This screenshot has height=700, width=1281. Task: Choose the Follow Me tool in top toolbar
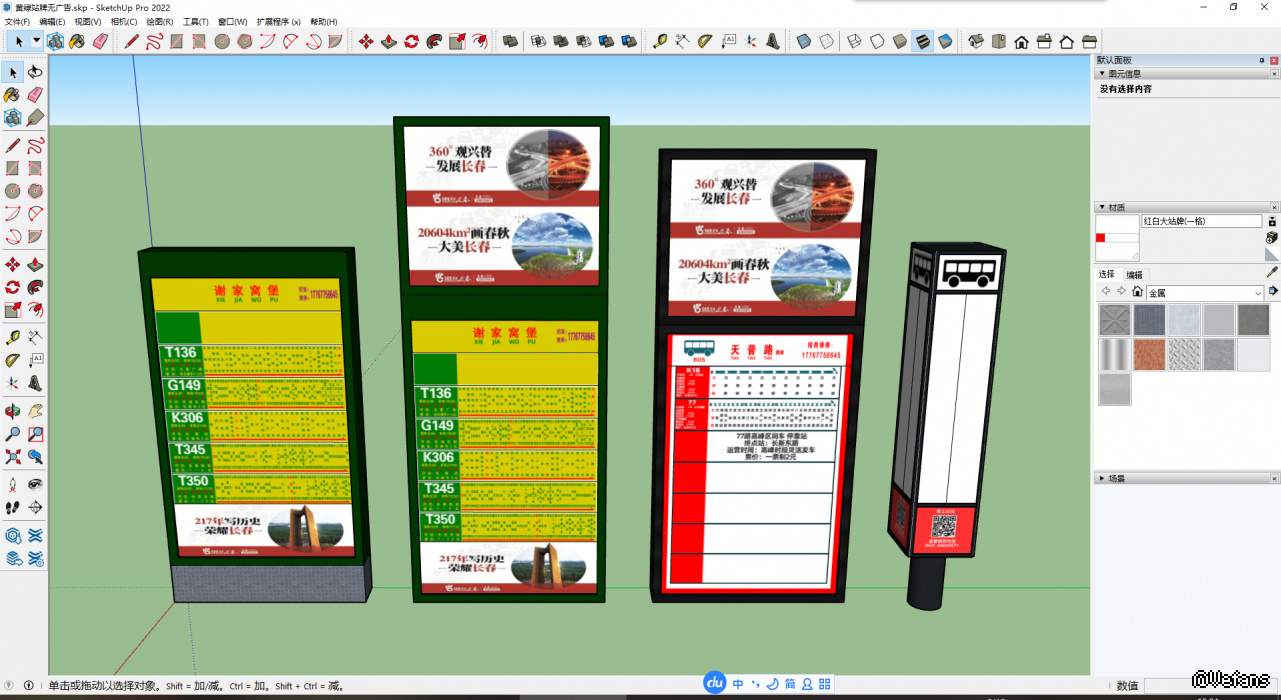click(x=434, y=41)
